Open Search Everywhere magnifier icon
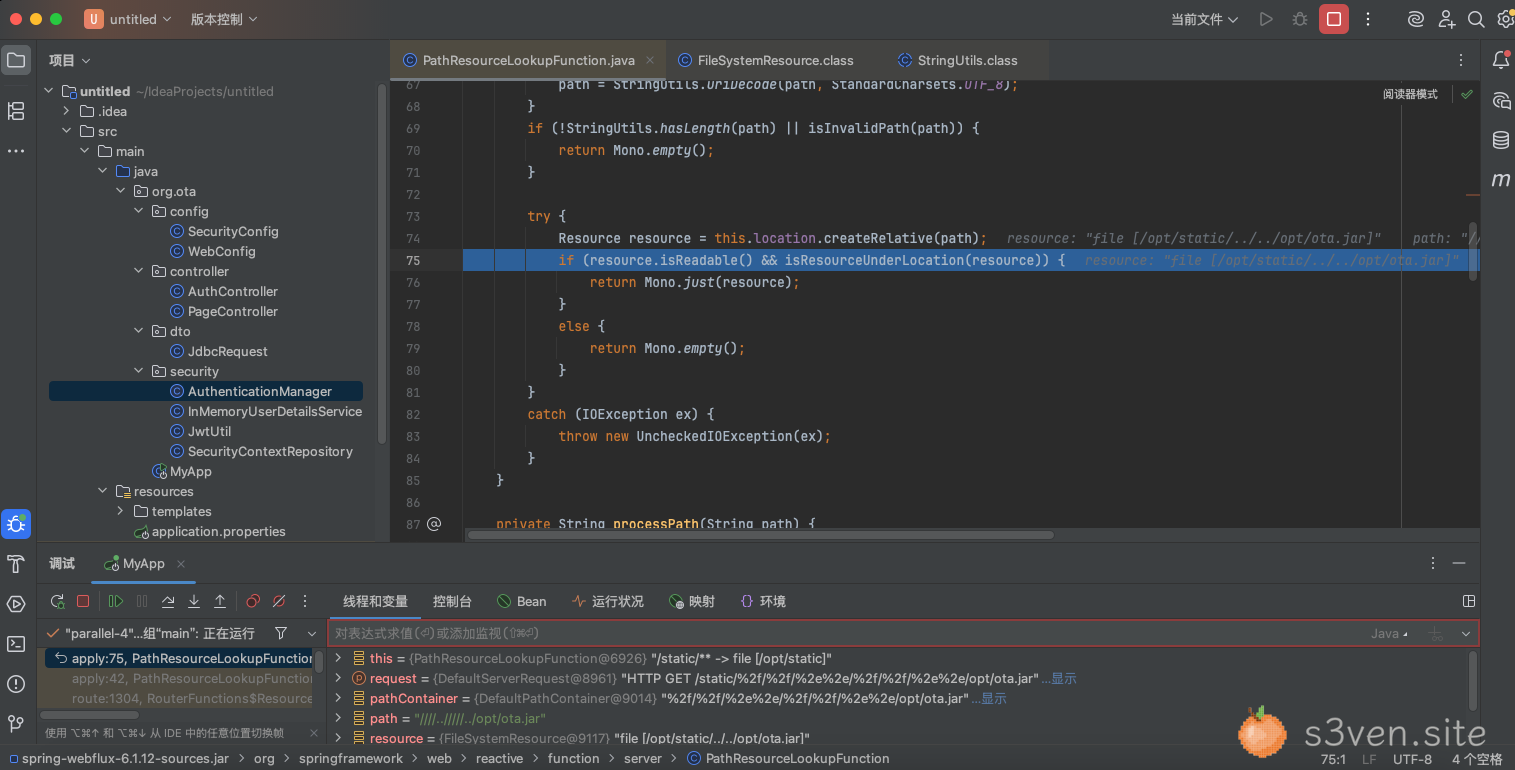This screenshot has width=1515, height=770. [1475, 19]
